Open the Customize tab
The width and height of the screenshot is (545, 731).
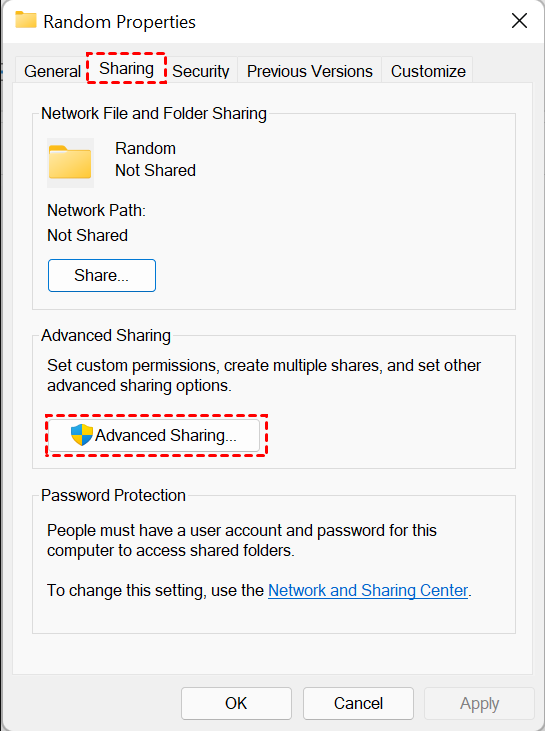click(428, 71)
